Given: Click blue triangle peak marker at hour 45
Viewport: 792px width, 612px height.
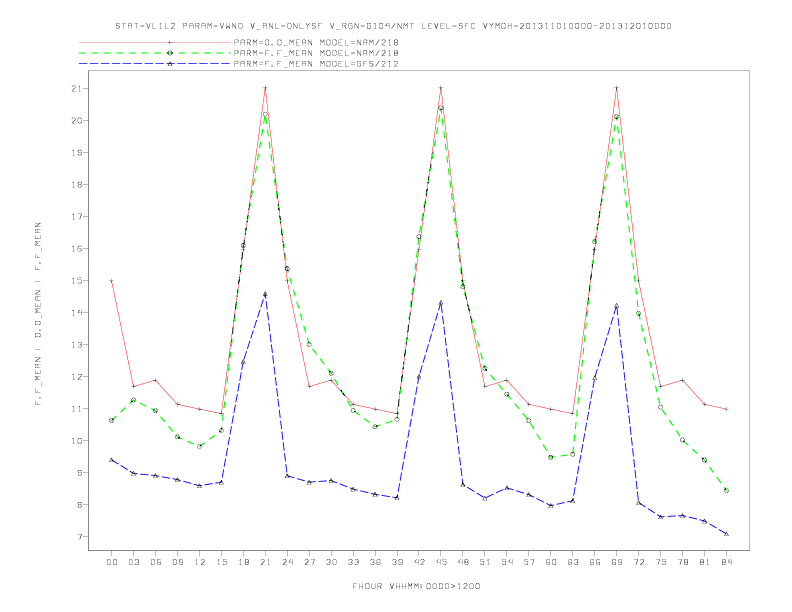Looking at the screenshot, I should pos(441,303).
